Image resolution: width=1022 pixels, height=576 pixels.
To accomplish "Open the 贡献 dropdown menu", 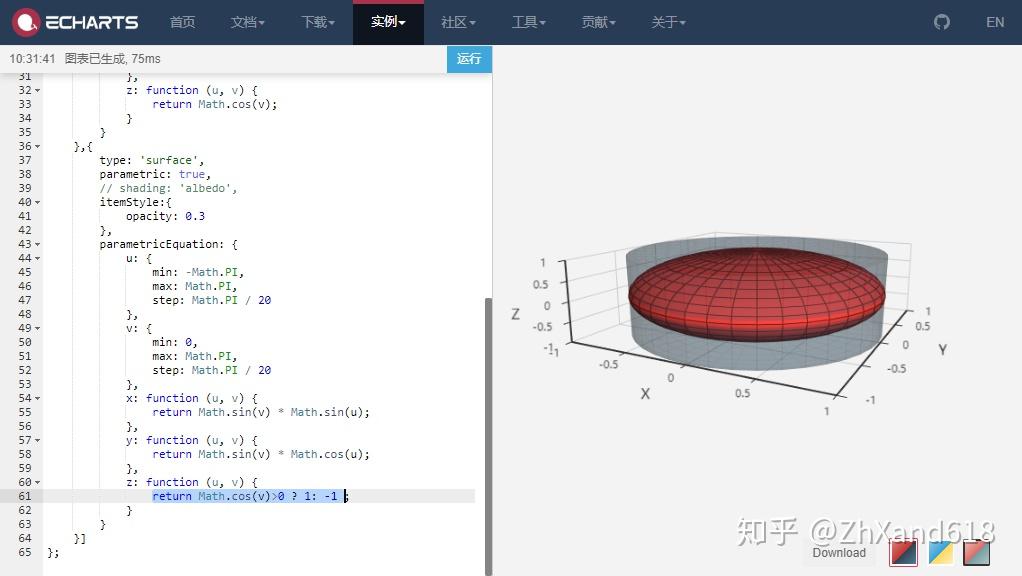I will click(x=597, y=21).
